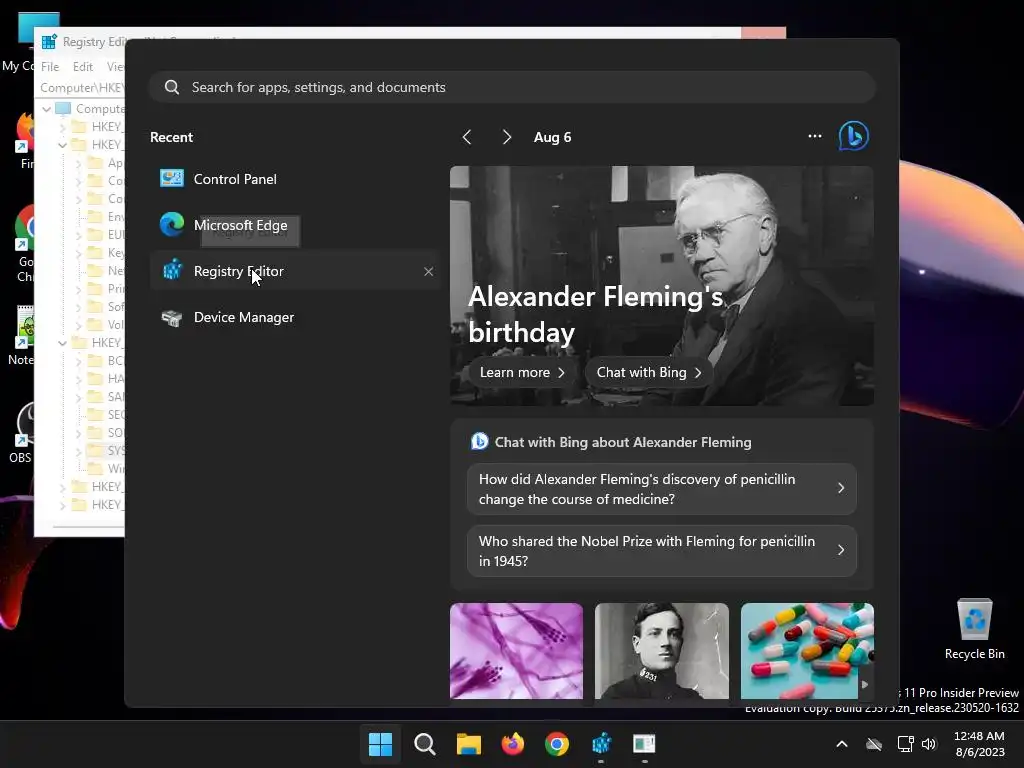The height and width of the screenshot is (768, 1024).
Task: Expand the first HKEY node in the registry tree
Action: (x=62, y=127)
